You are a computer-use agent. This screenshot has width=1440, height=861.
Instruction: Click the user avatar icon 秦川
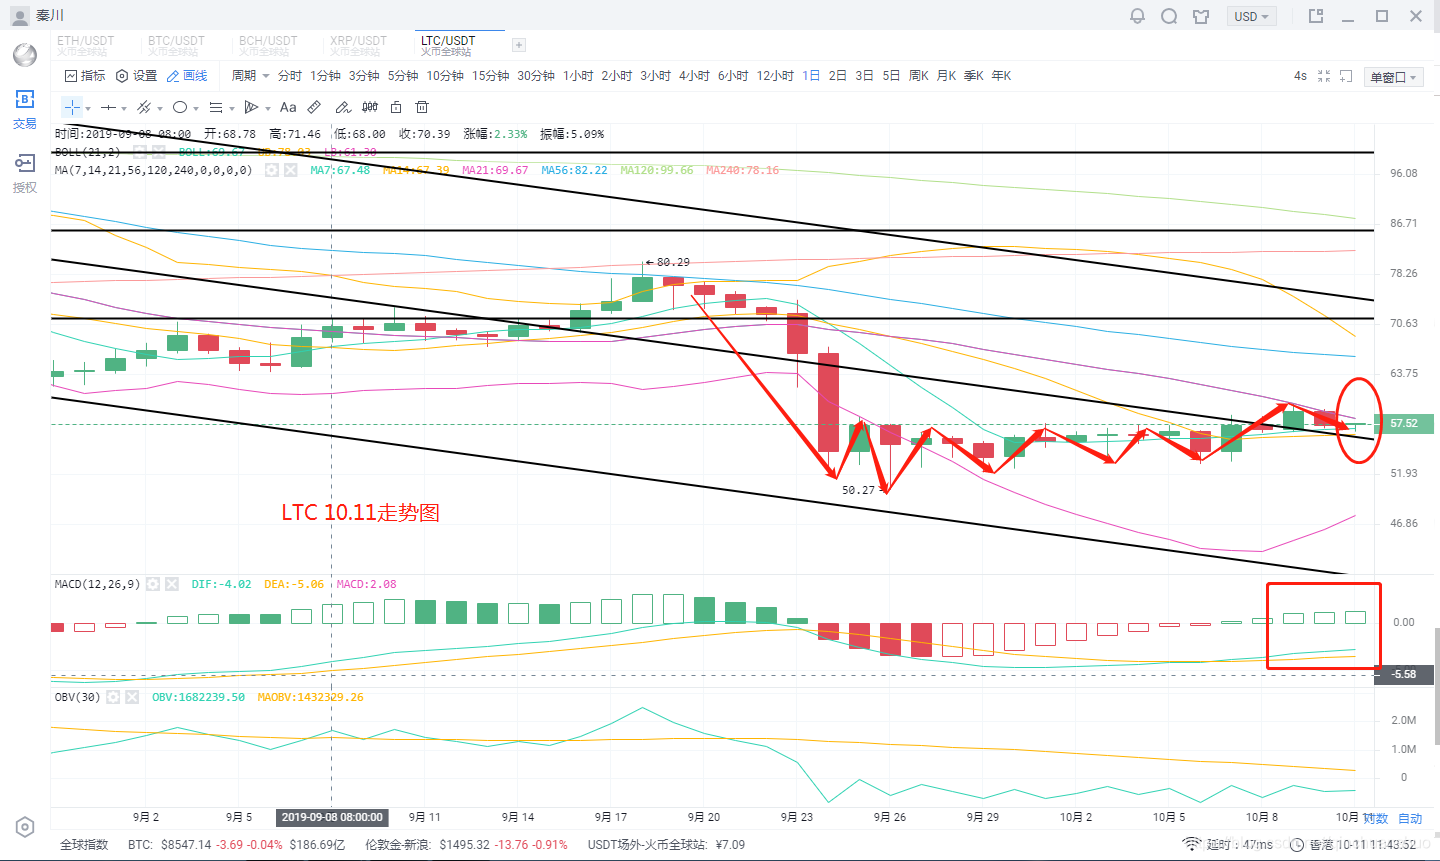point(20,16)
